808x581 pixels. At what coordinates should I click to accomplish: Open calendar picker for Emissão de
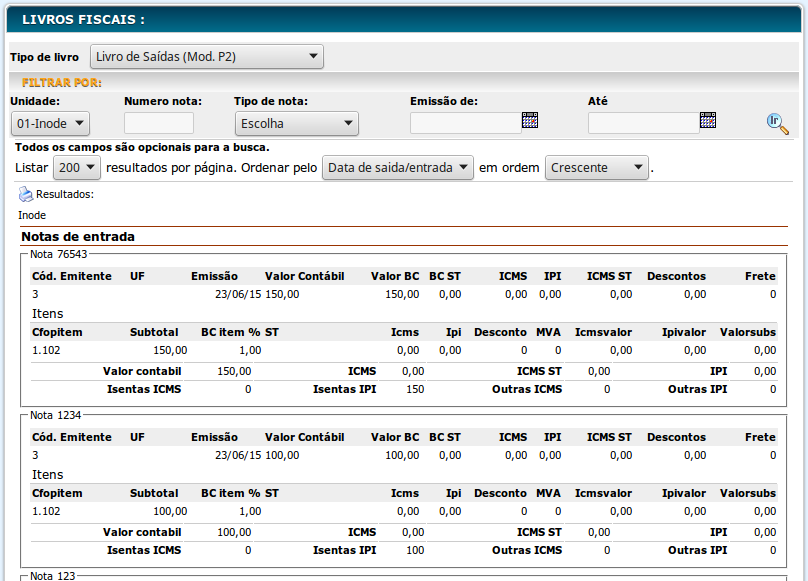click(x=530, y=121)
